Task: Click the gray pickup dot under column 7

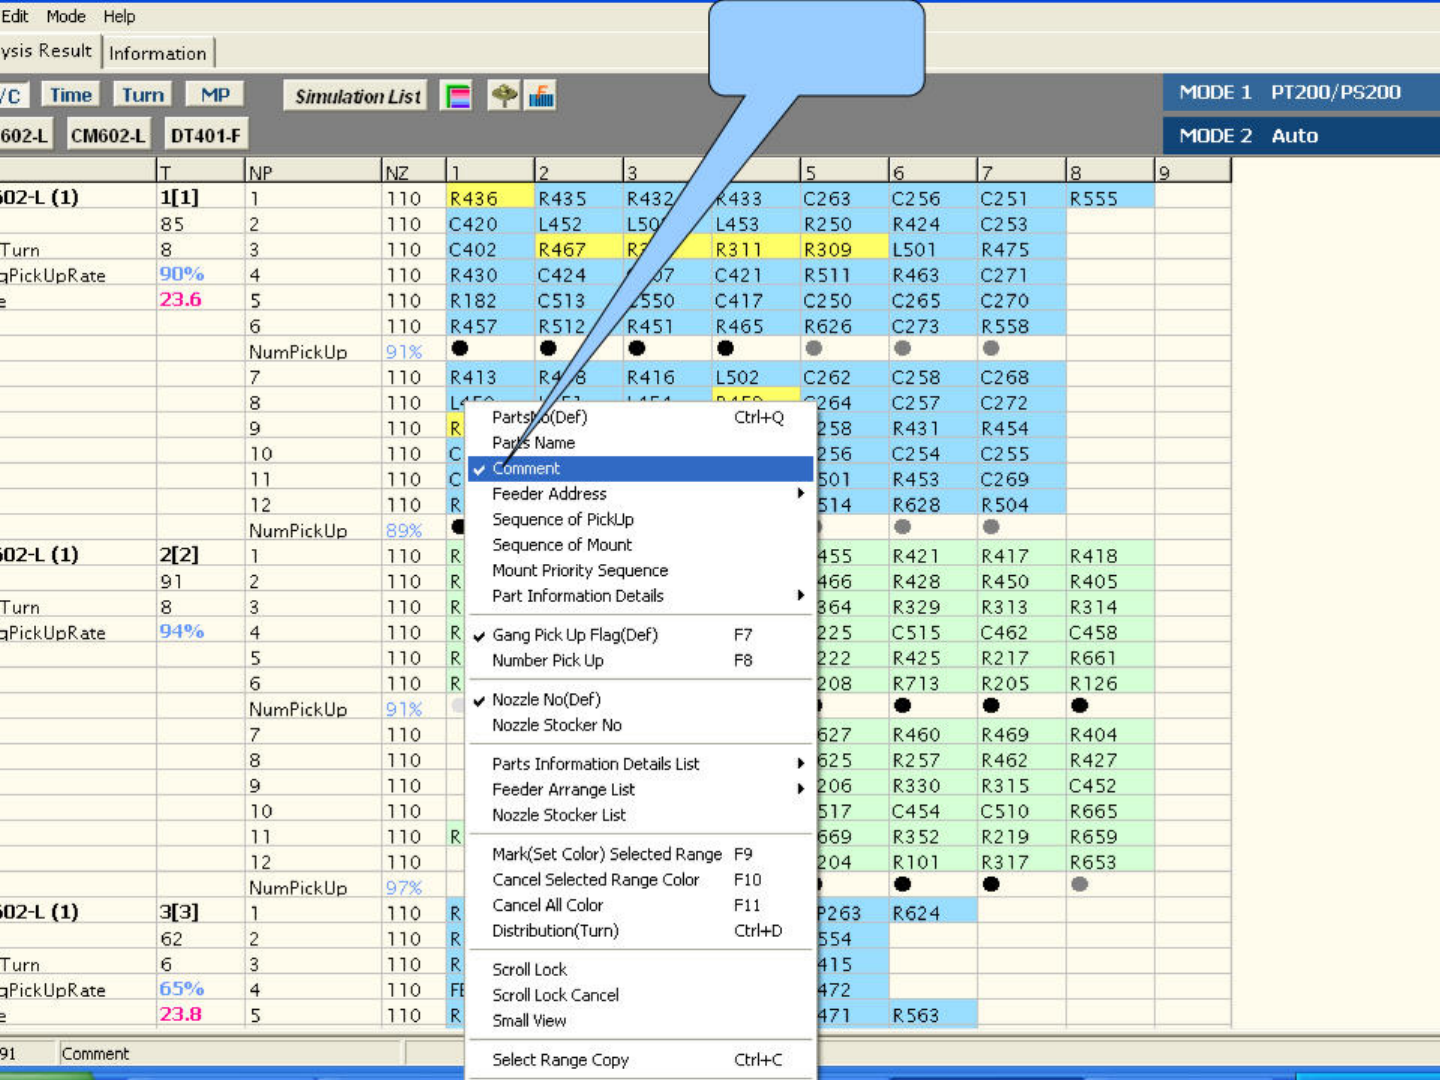Action: pyautogui.click(x=991, y=348)
